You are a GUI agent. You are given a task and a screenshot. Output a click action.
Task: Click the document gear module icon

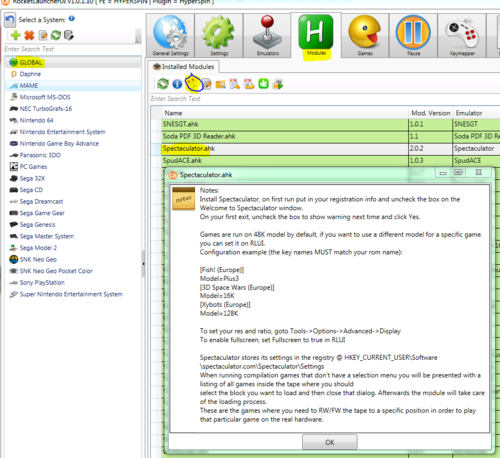(x=249, y=84)
